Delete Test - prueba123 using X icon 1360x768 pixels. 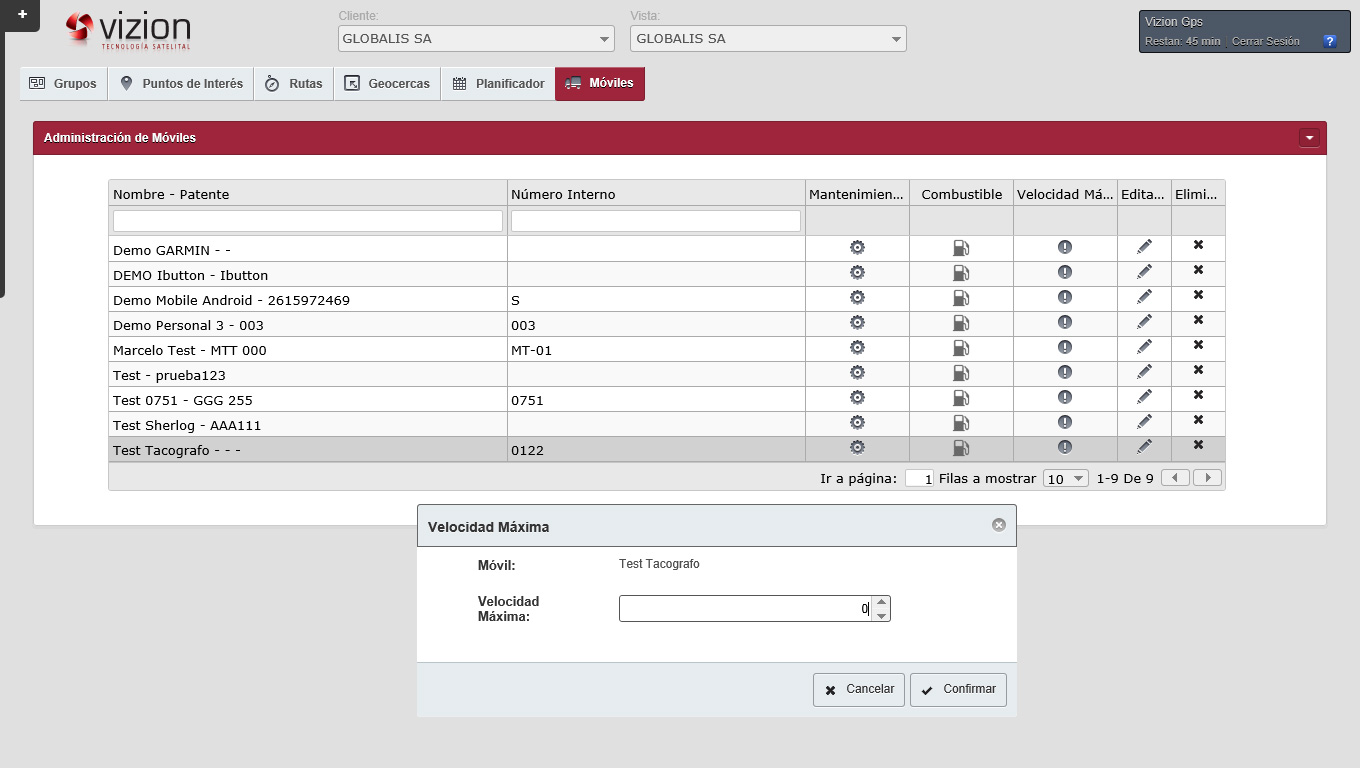point(1198,370)
